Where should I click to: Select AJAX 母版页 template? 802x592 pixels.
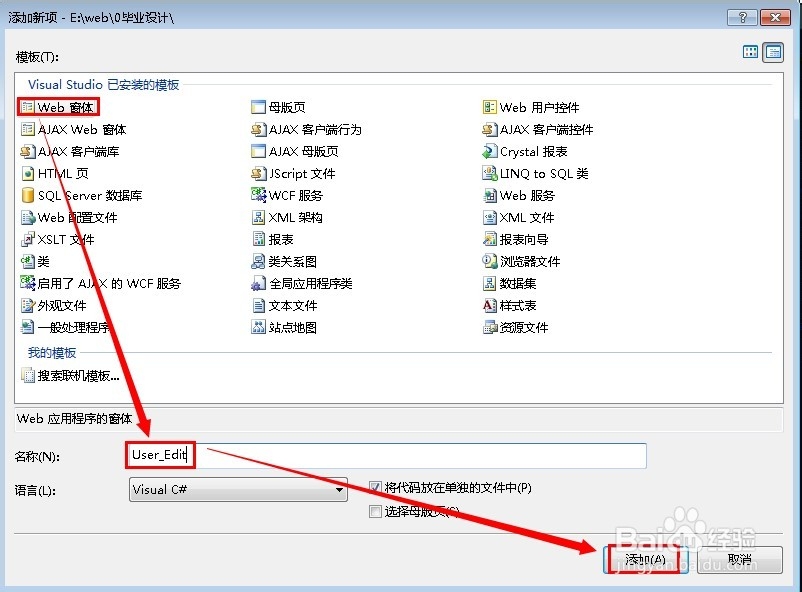click(x=295, y=151)
